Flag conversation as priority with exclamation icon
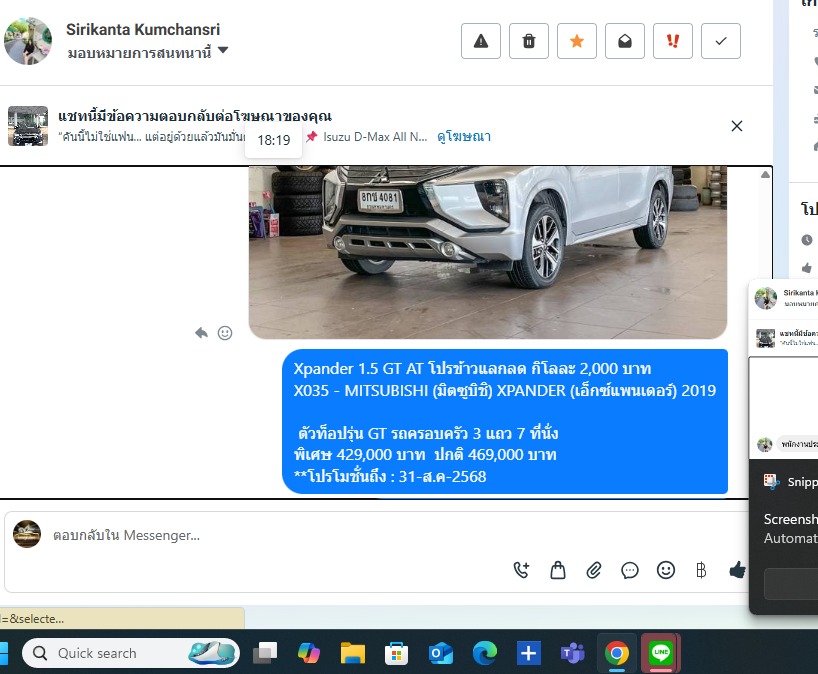Screen dimensions: 818x674 [x=672, y=41]
